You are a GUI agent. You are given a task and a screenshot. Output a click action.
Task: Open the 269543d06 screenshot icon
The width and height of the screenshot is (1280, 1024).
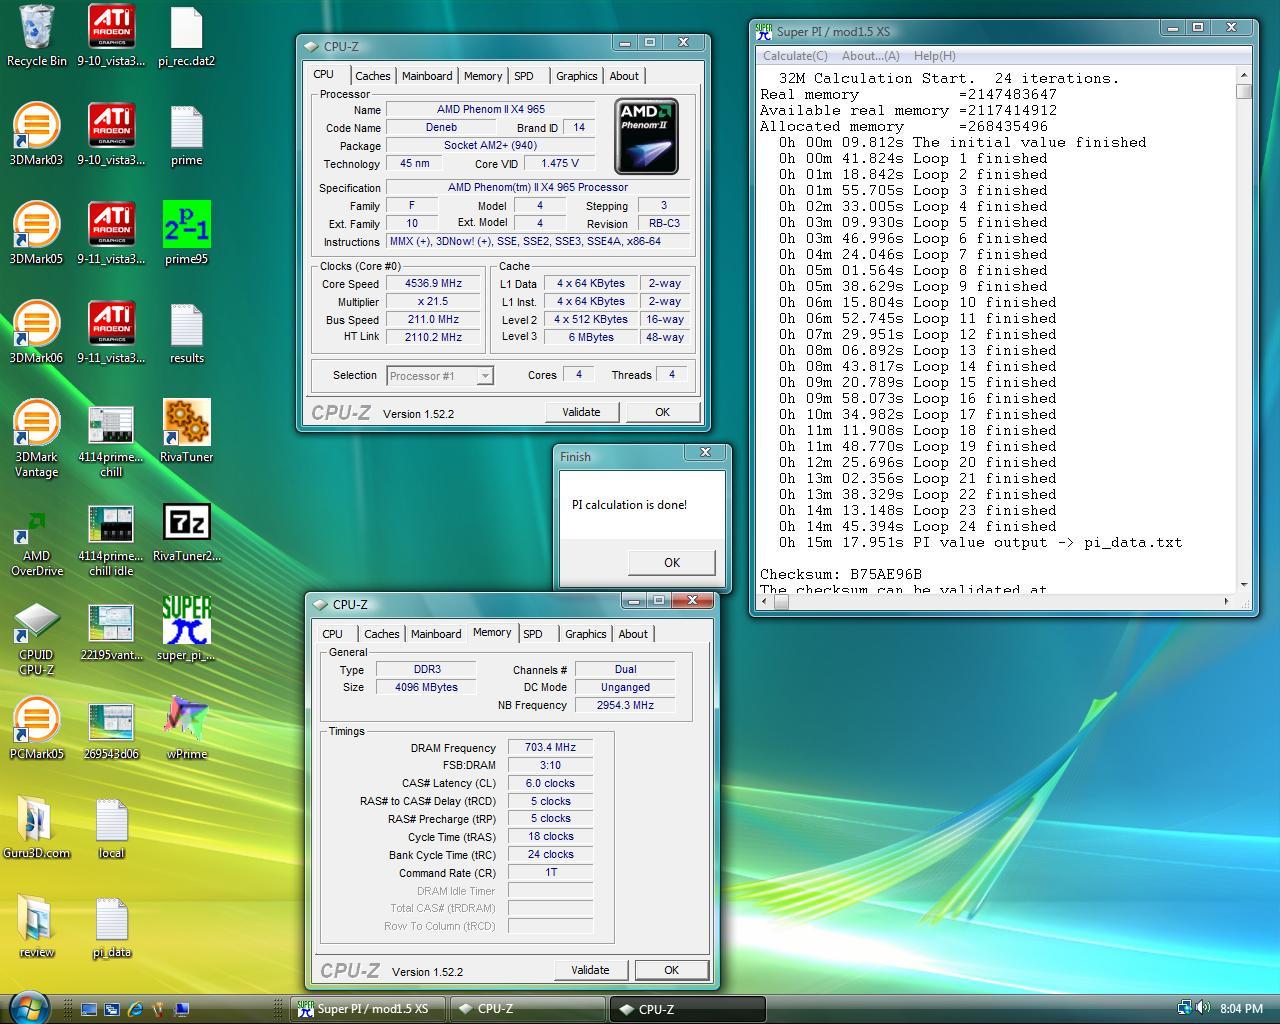click(x=111, y=729)
